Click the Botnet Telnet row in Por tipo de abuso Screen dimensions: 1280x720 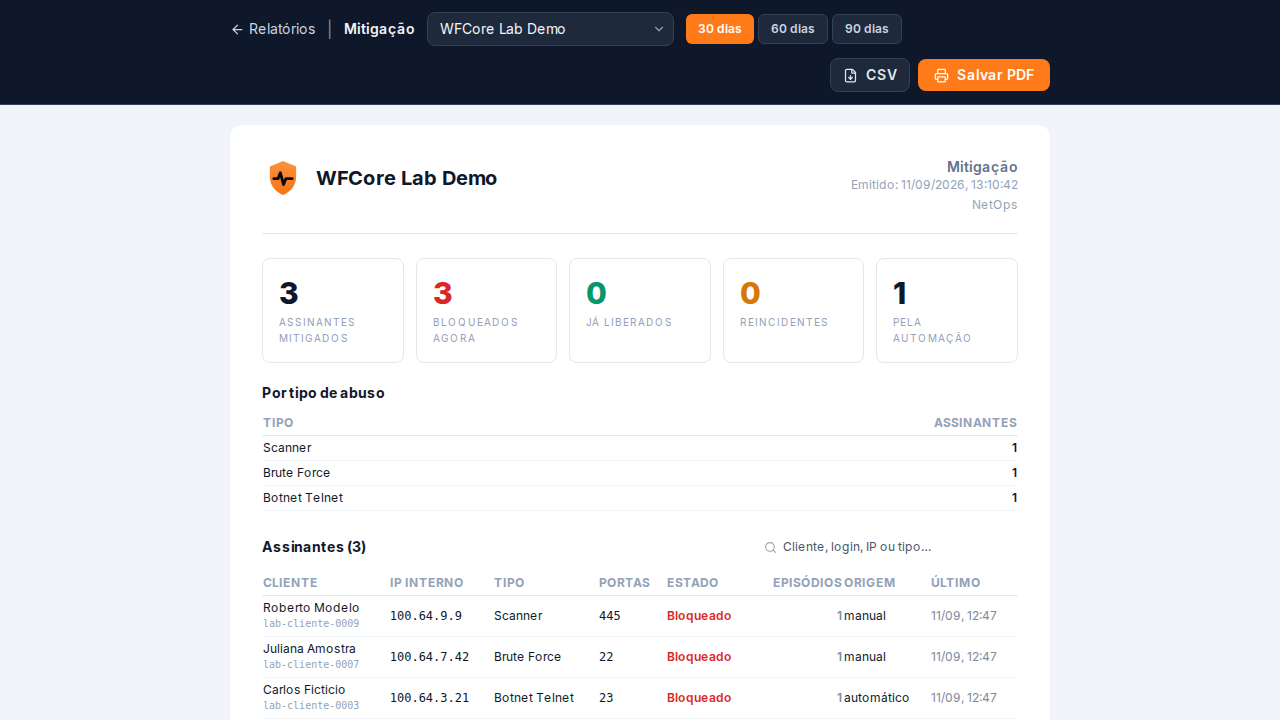click(x=640, y=498)
